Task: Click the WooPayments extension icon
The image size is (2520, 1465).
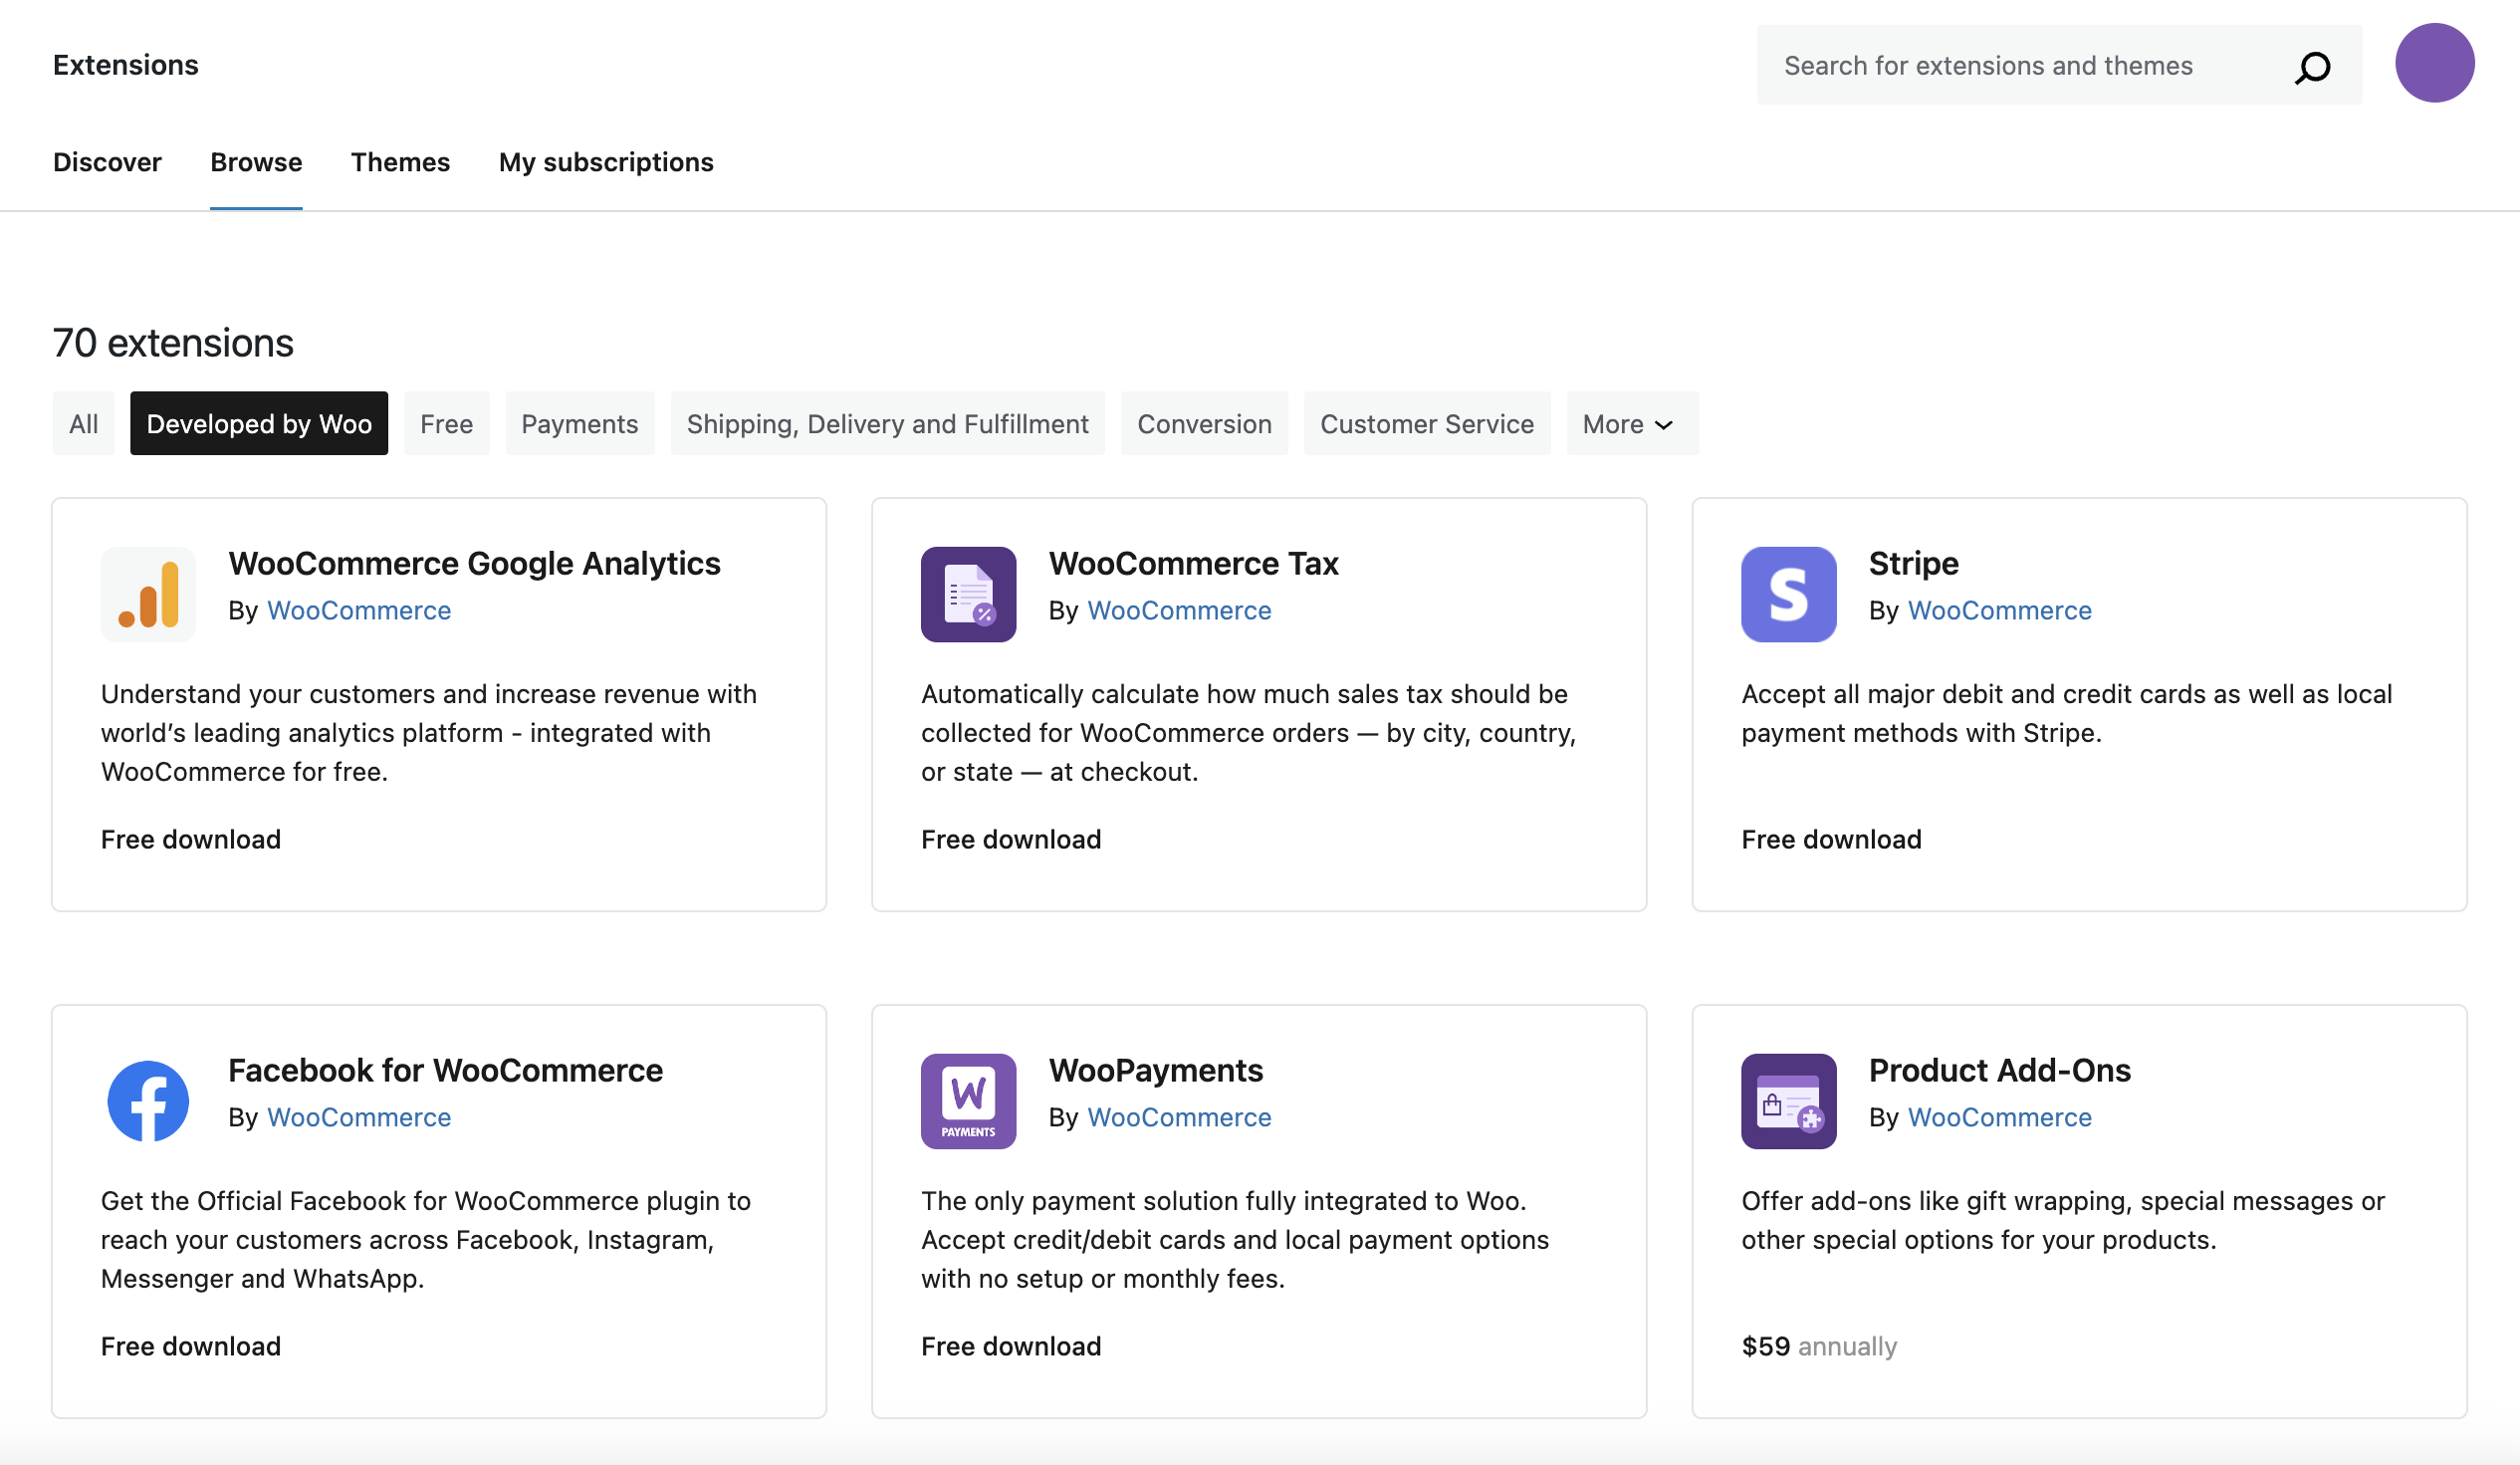Action: (967, 1101)
